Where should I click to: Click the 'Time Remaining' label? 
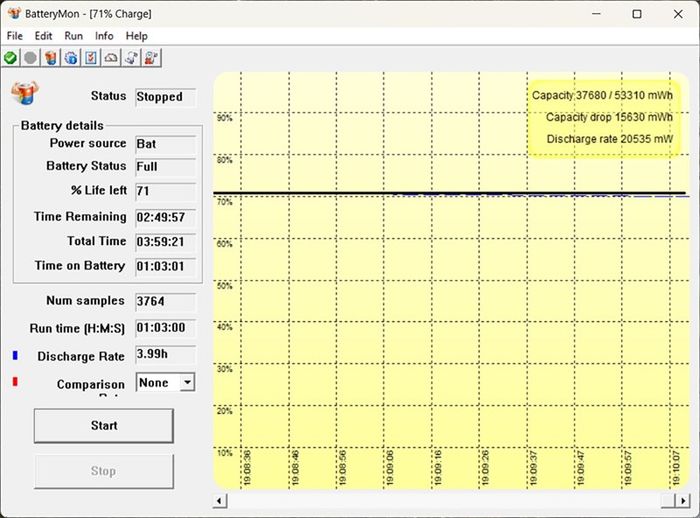80,217
